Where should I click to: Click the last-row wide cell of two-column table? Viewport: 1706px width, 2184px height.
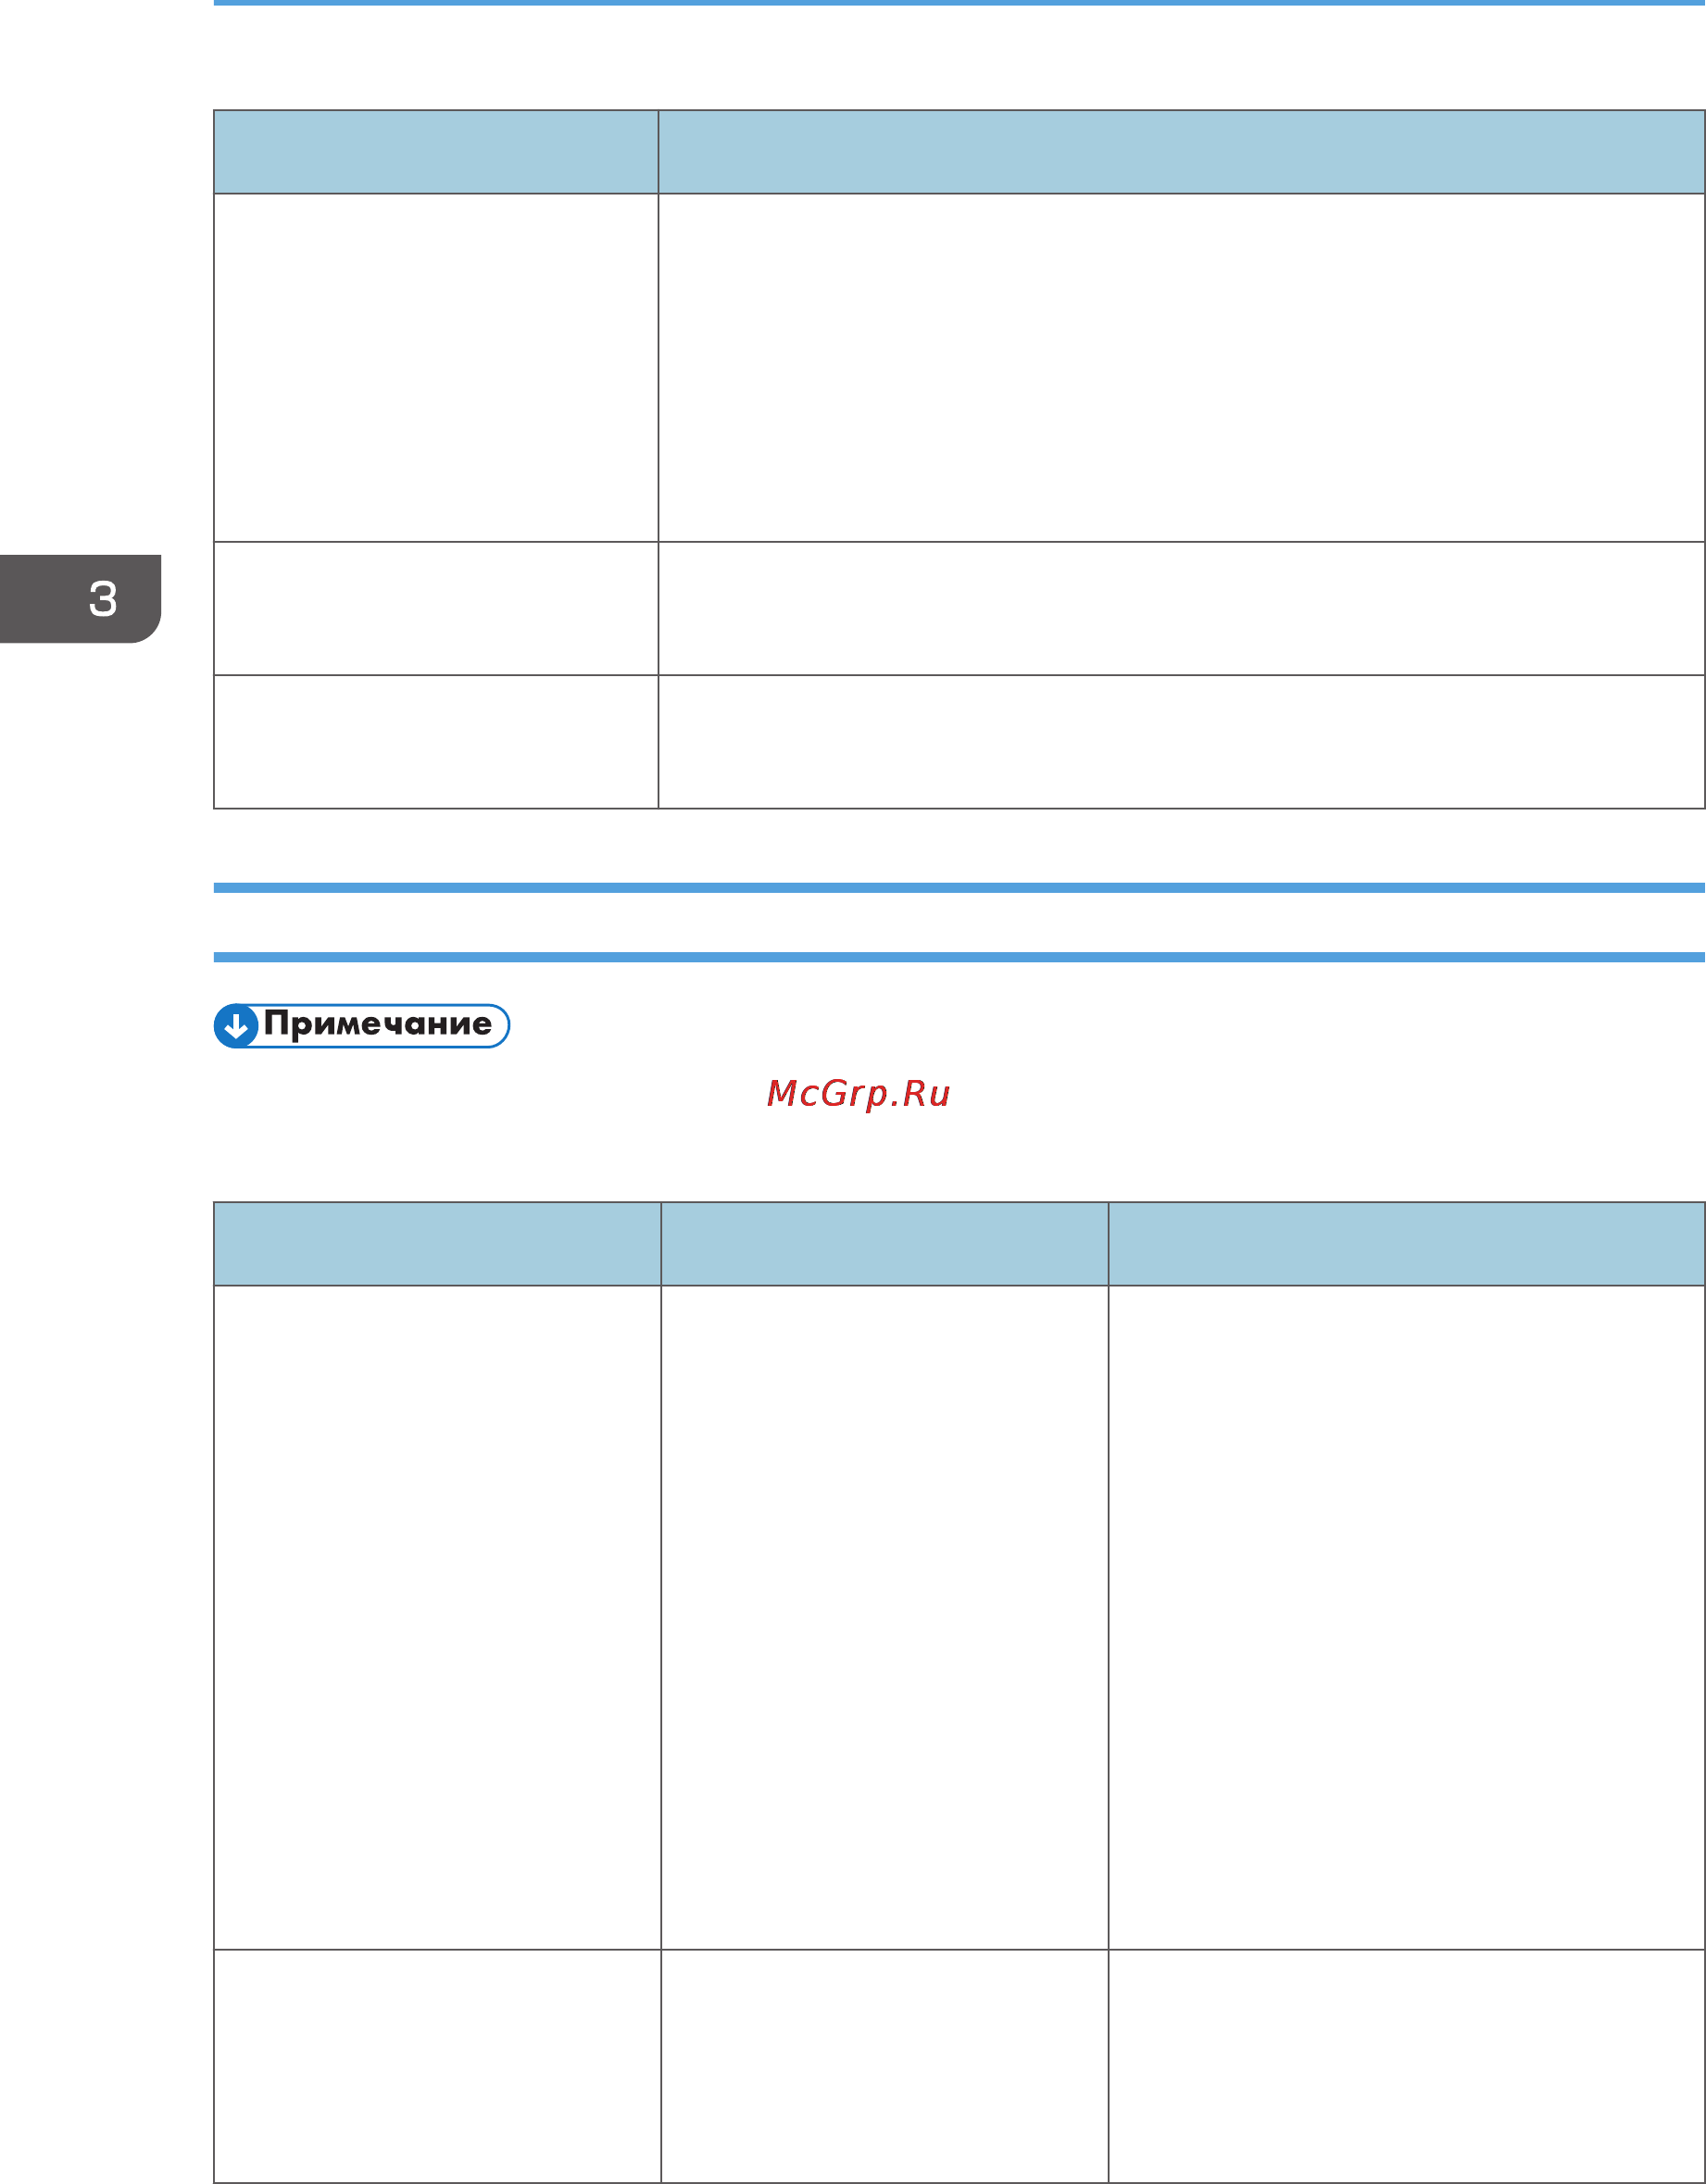(1182, 741)
